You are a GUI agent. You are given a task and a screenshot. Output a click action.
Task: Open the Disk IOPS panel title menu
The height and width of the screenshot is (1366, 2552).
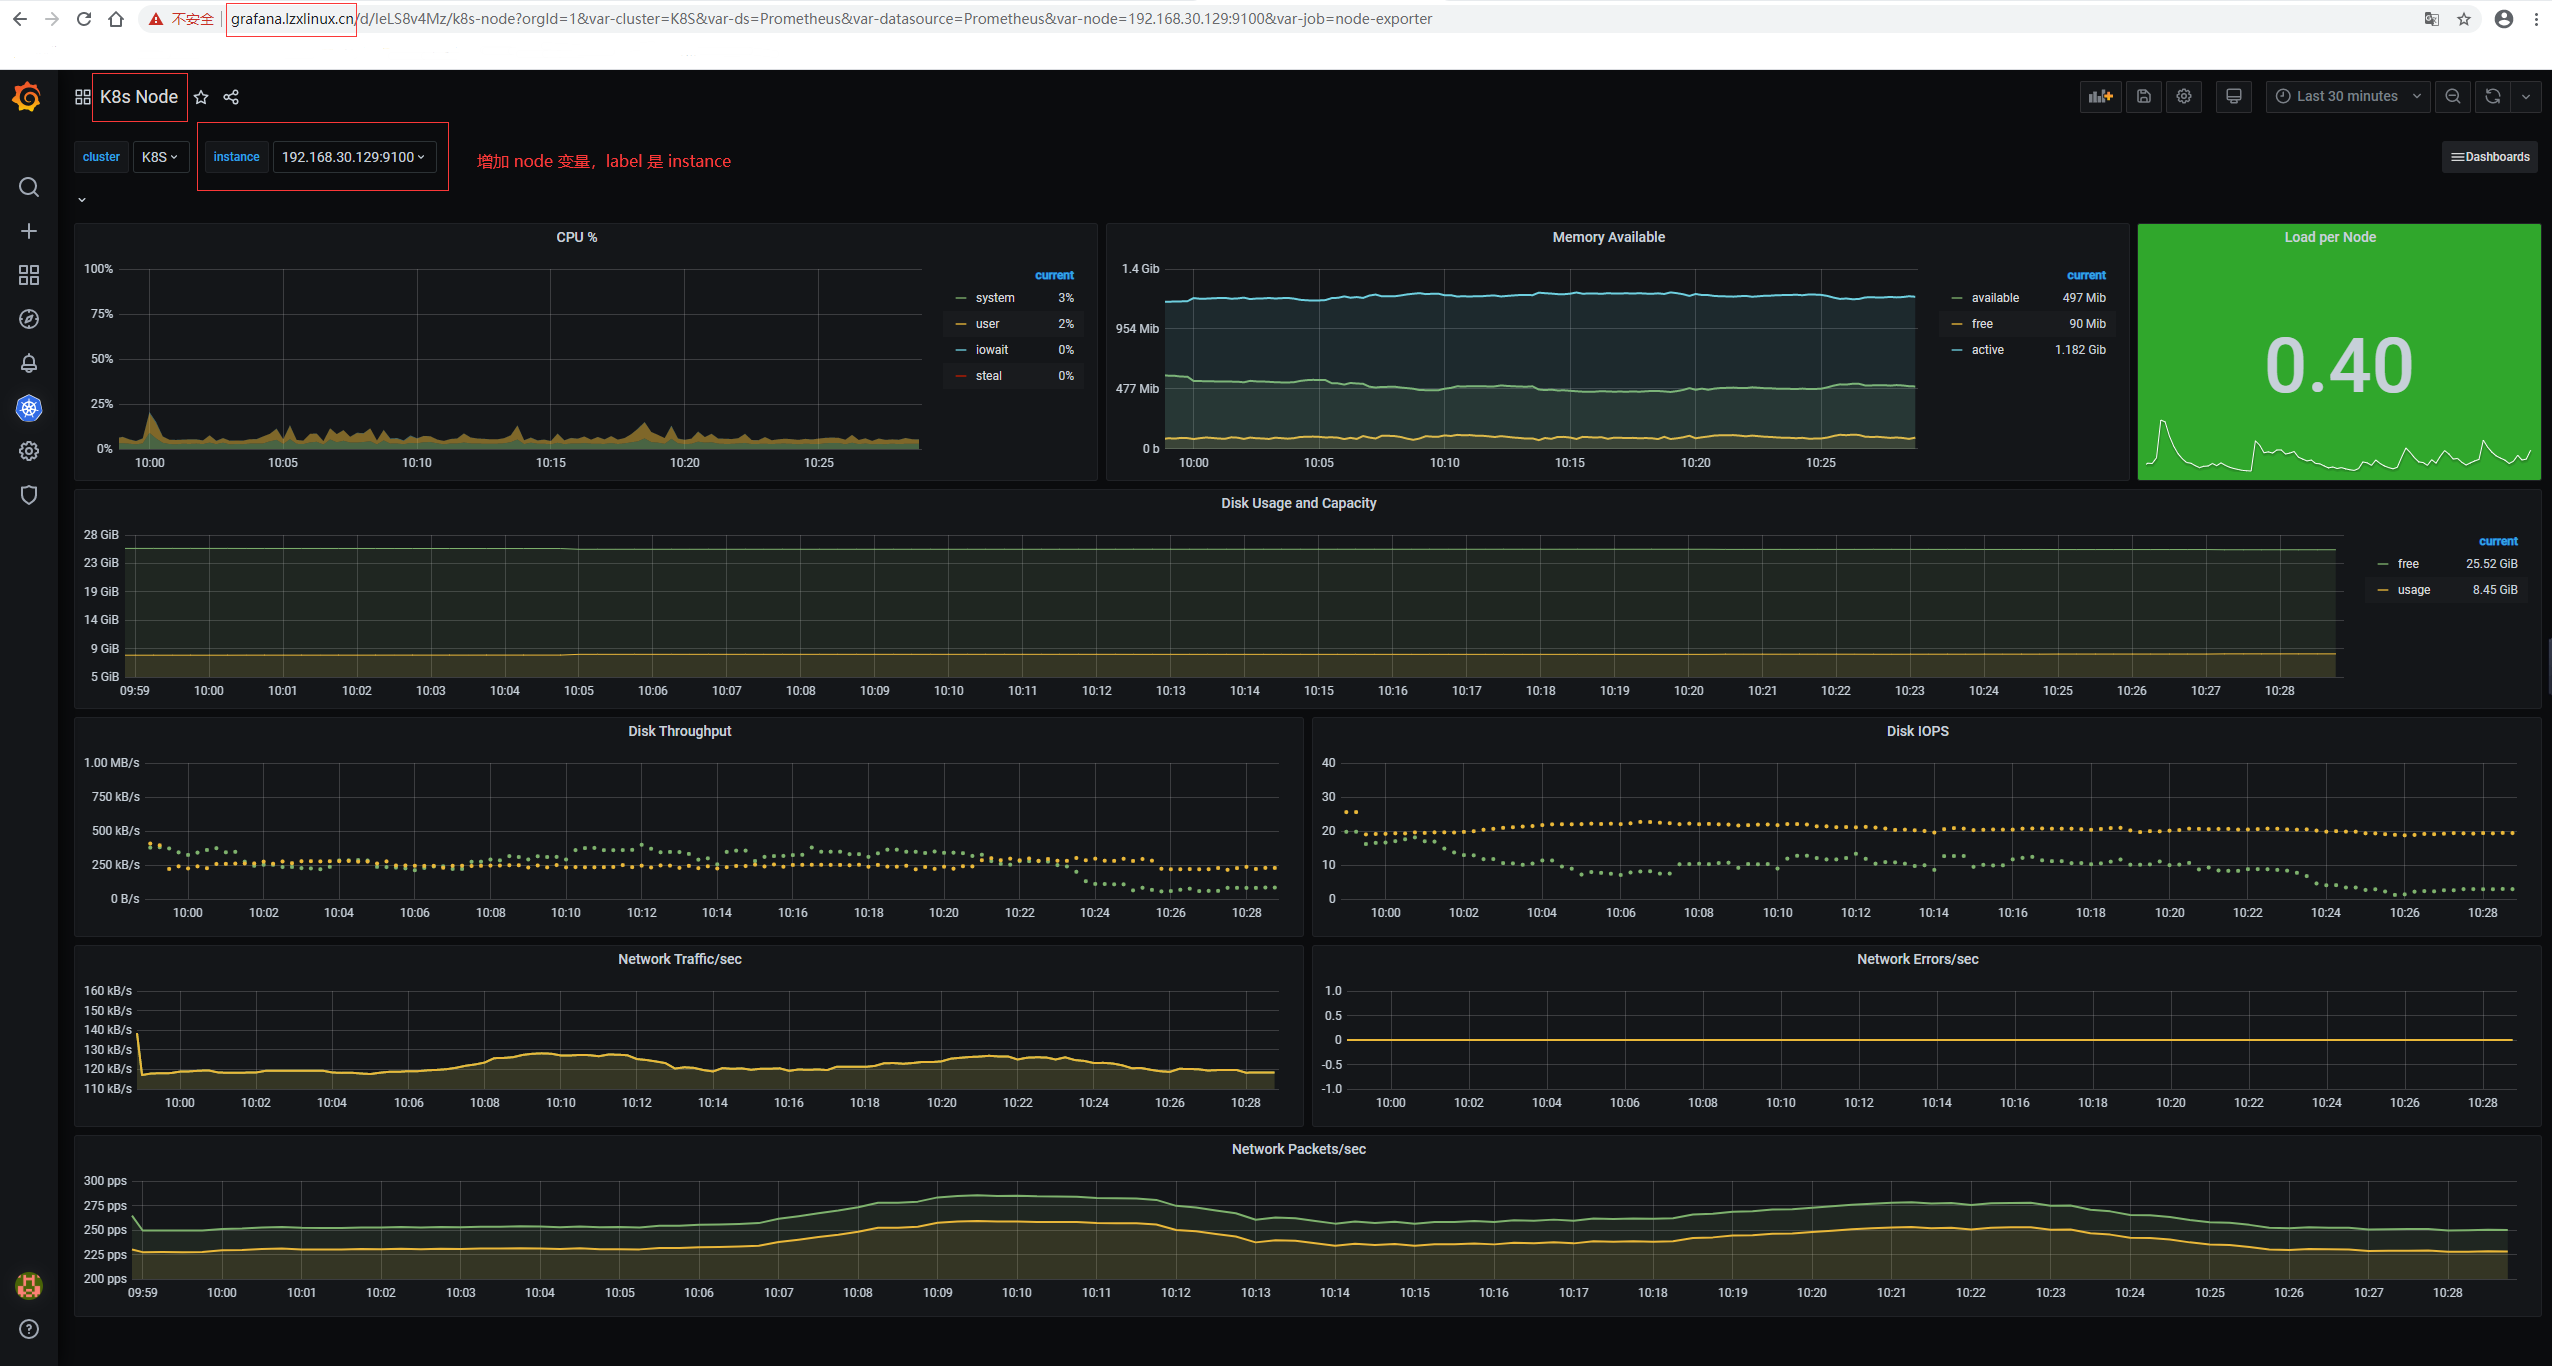(1917, 731)
